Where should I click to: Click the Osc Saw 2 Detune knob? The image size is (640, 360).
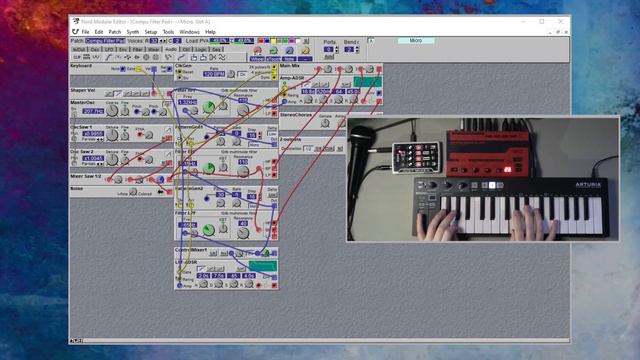click(x=112, y=160)
